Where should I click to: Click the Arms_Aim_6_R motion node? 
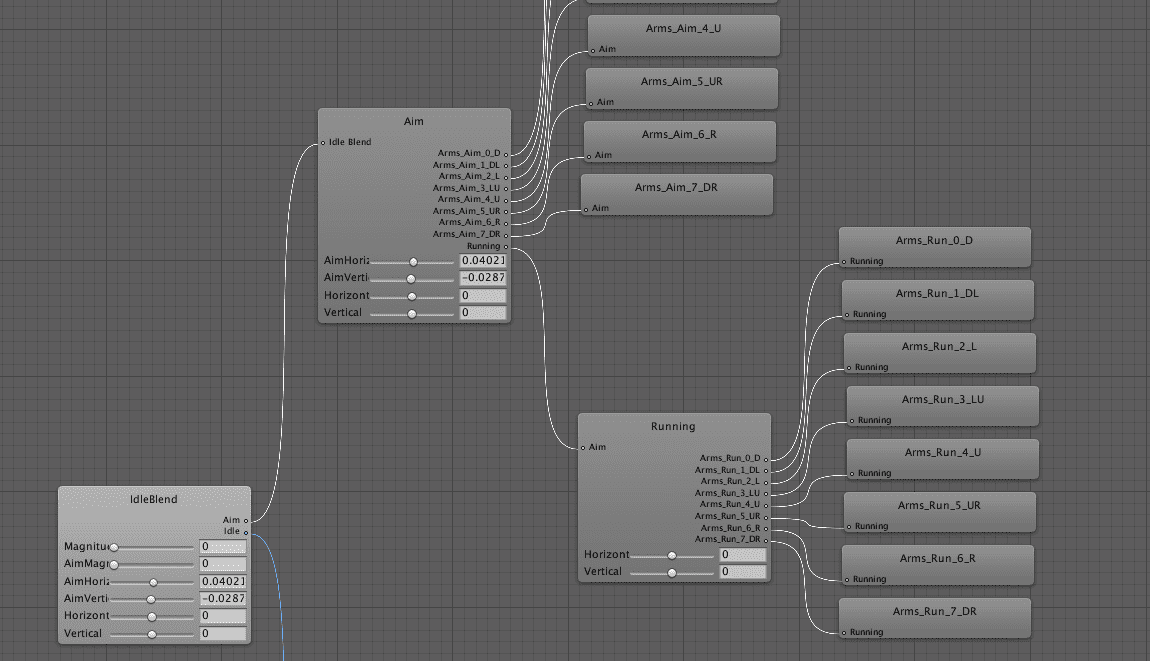[679, 134]
